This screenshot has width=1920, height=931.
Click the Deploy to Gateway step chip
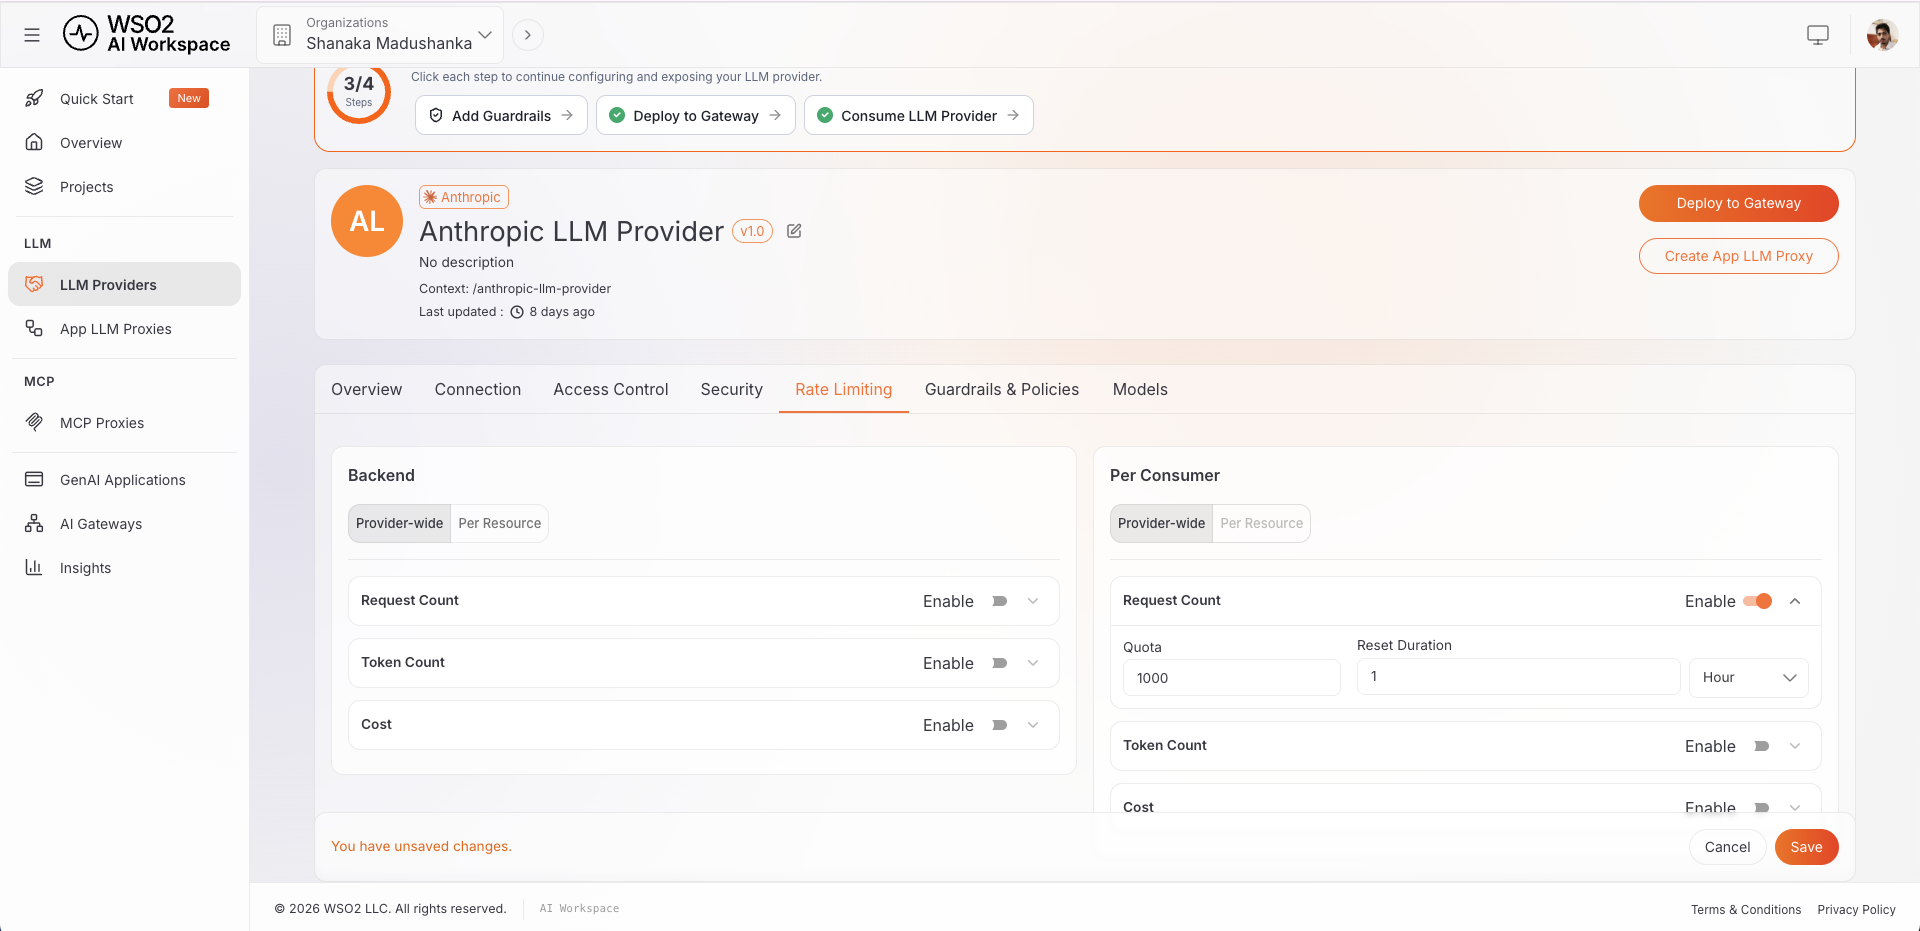(696, 115)
